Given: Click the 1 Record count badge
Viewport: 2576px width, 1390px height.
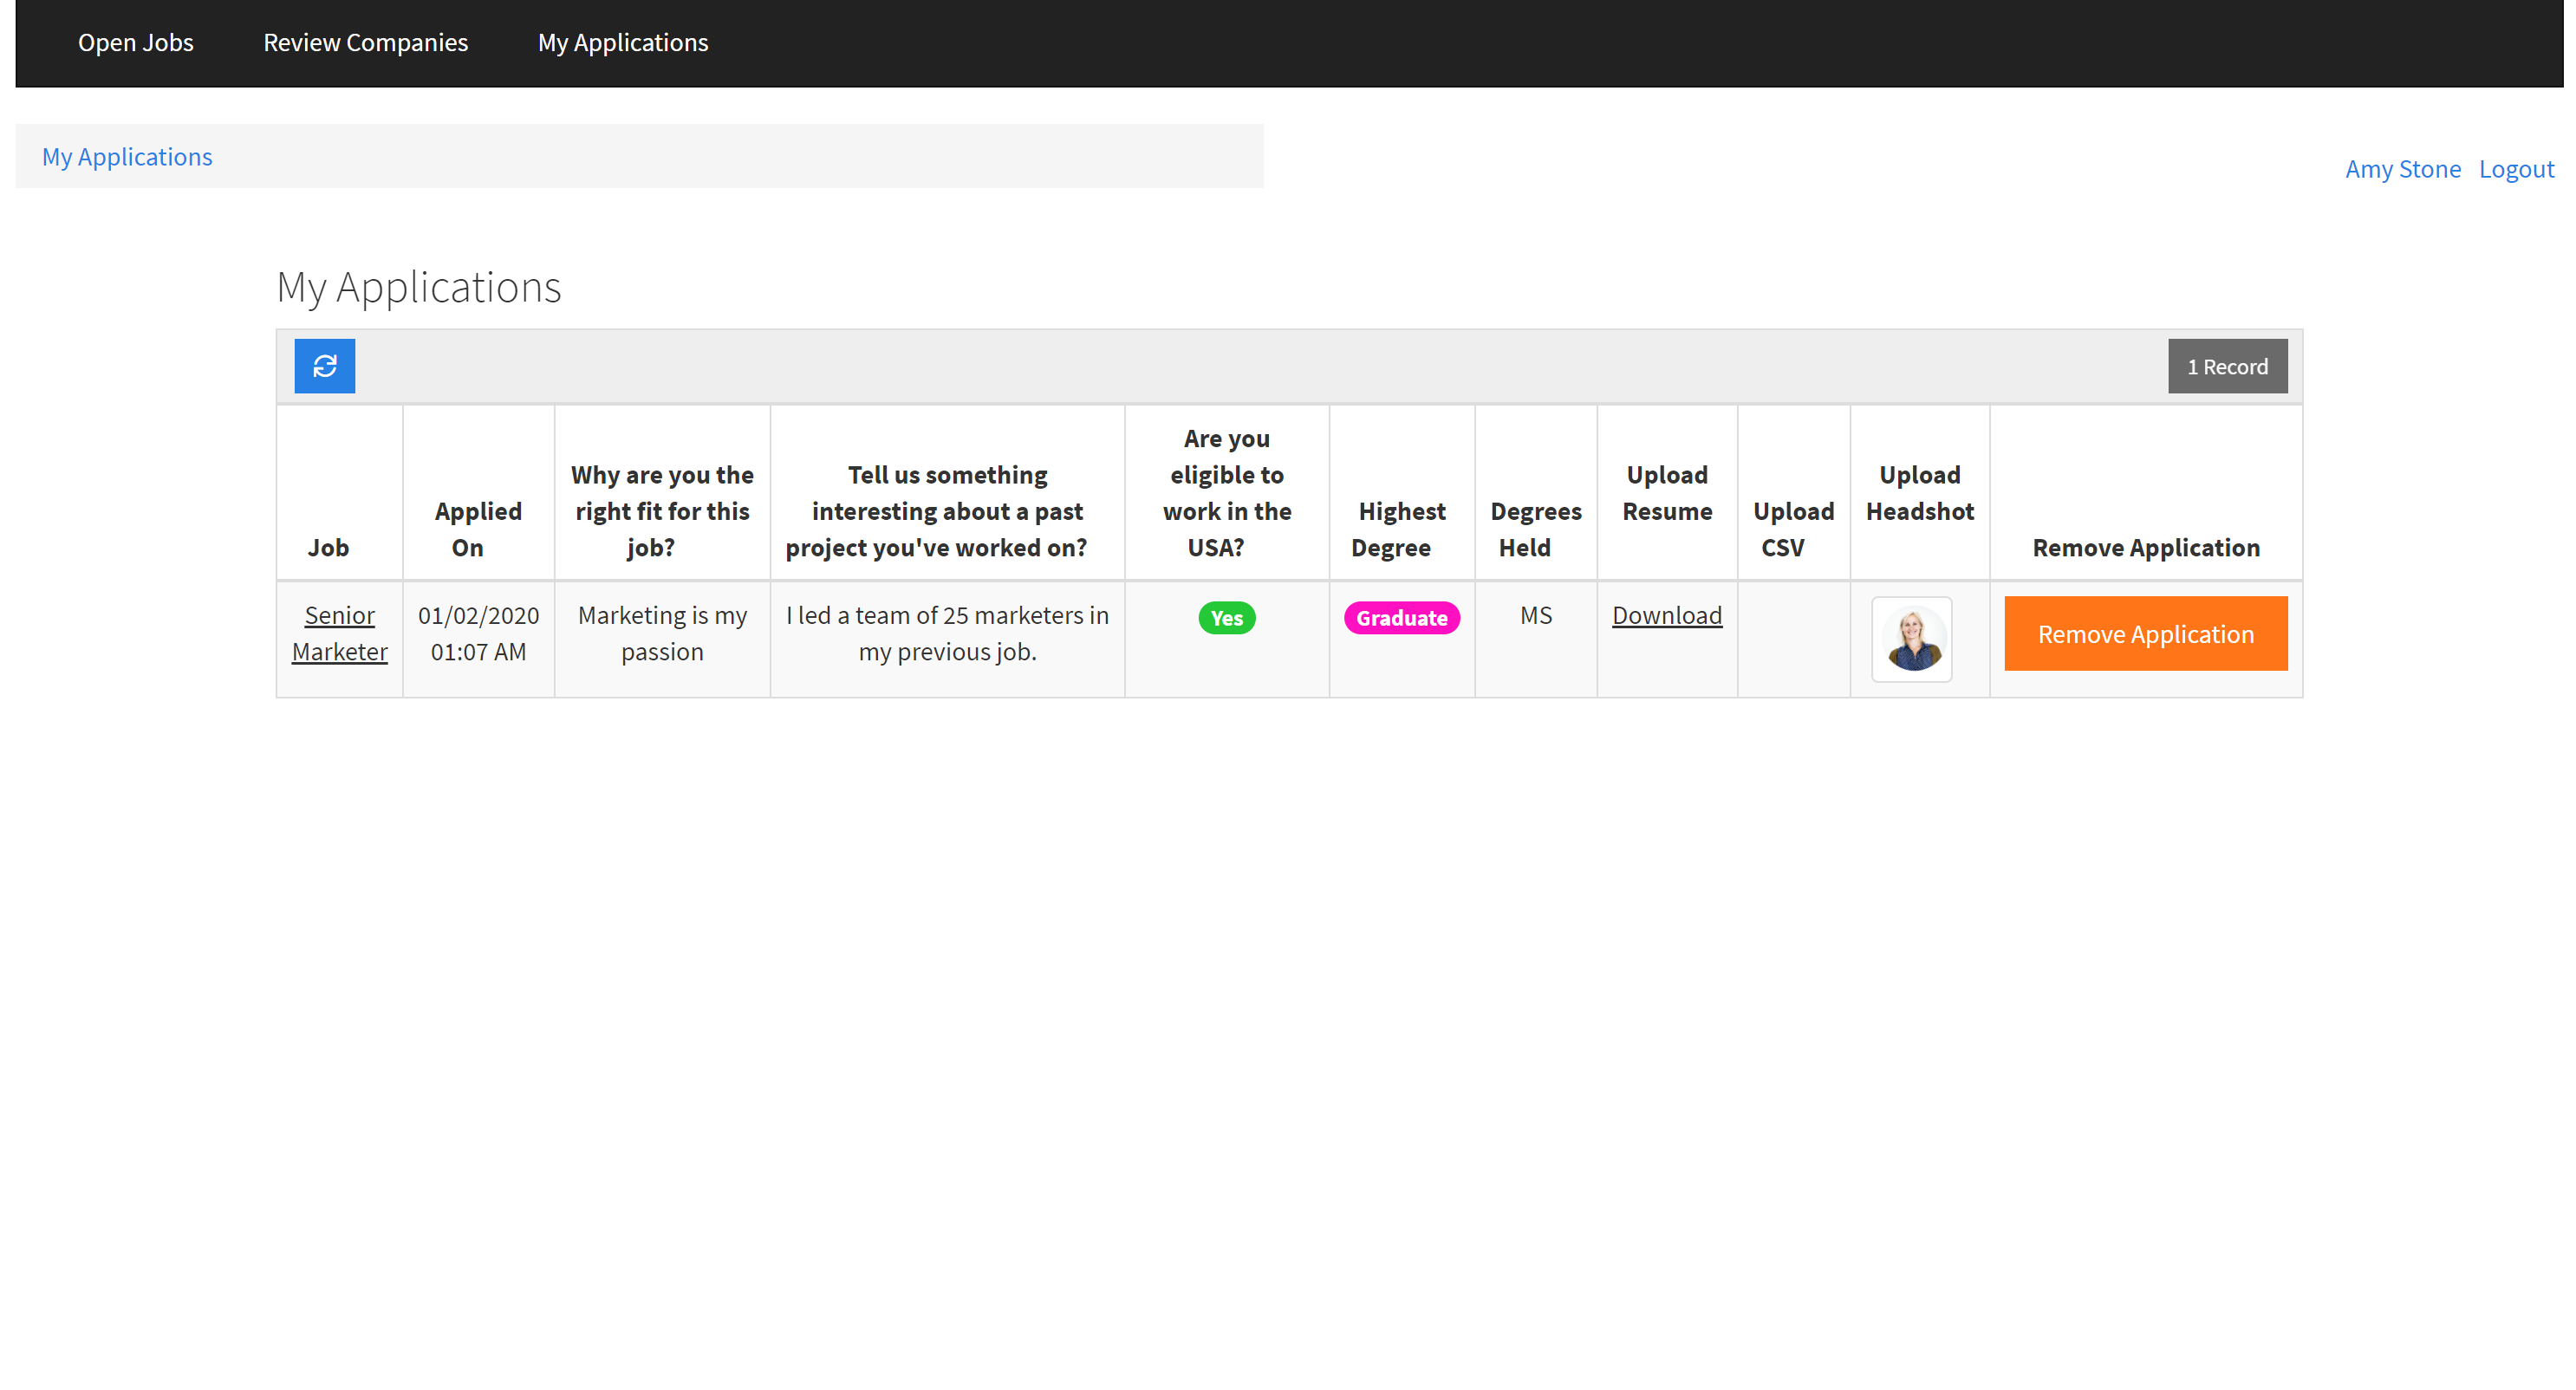Looking at the screenshot, I should click(2227, 366).
